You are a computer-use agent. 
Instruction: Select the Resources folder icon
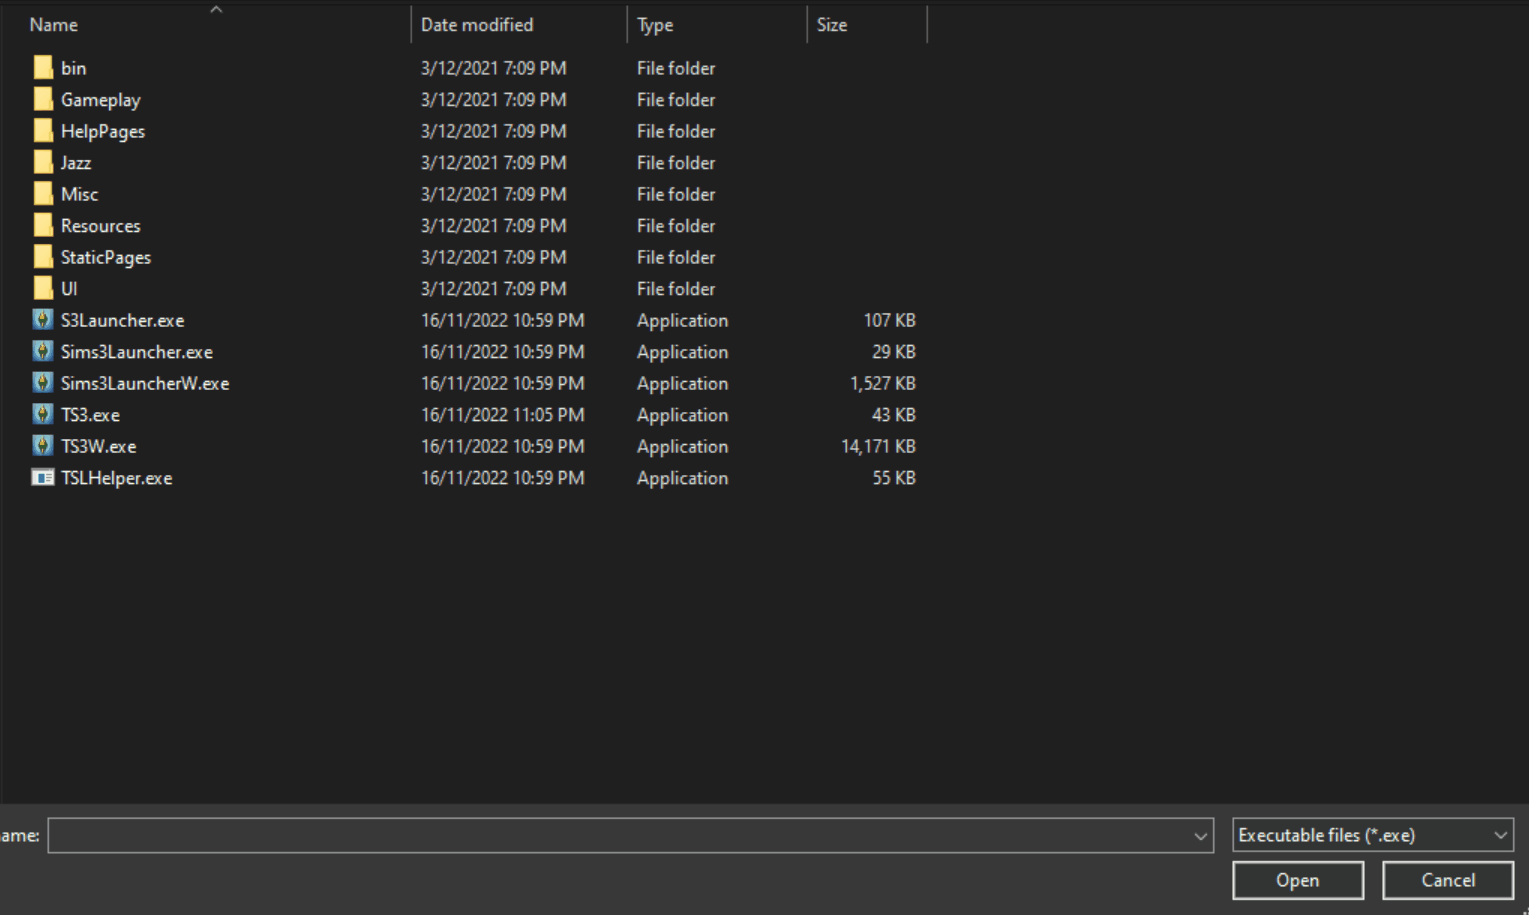43,226
